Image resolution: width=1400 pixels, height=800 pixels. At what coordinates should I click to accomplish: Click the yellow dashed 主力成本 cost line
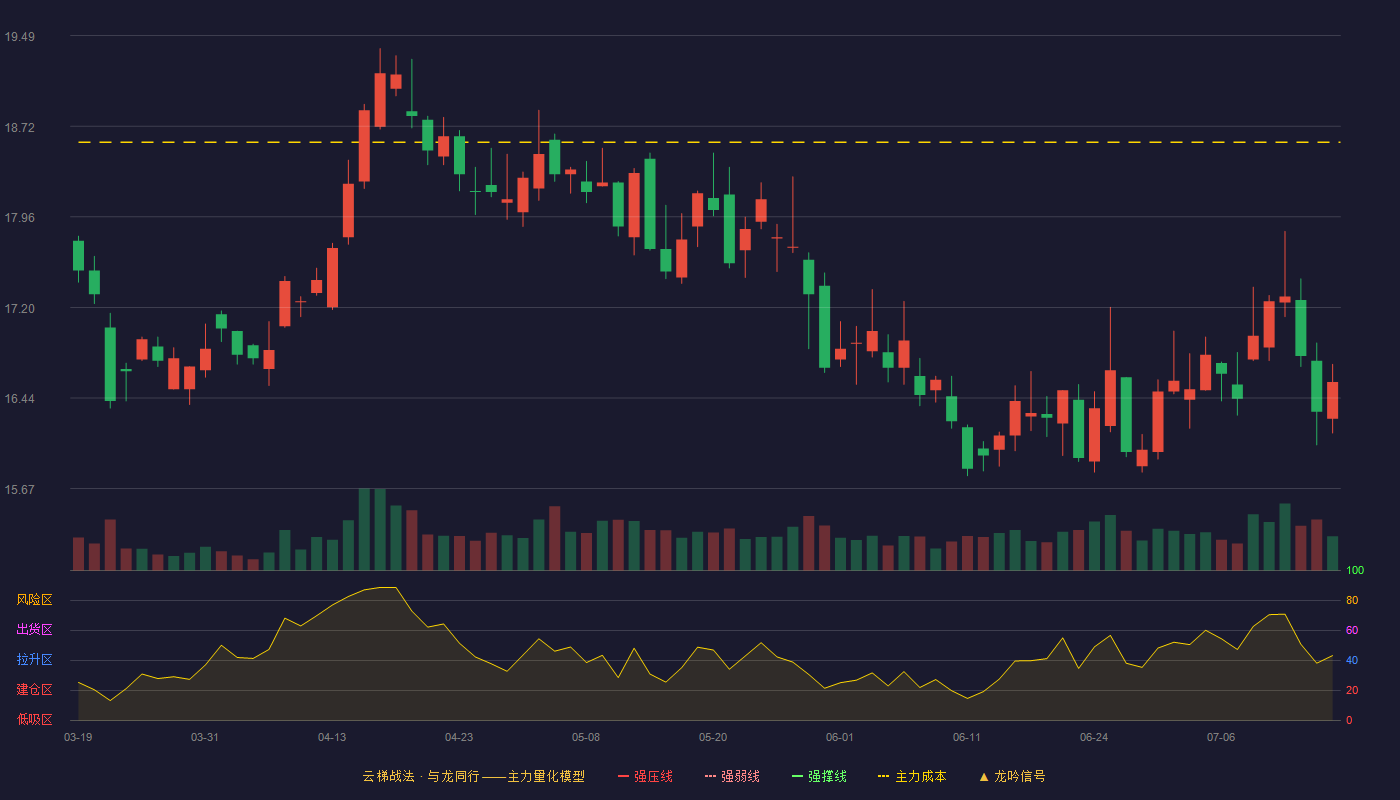pyautogui.click(x=709, y=142)
